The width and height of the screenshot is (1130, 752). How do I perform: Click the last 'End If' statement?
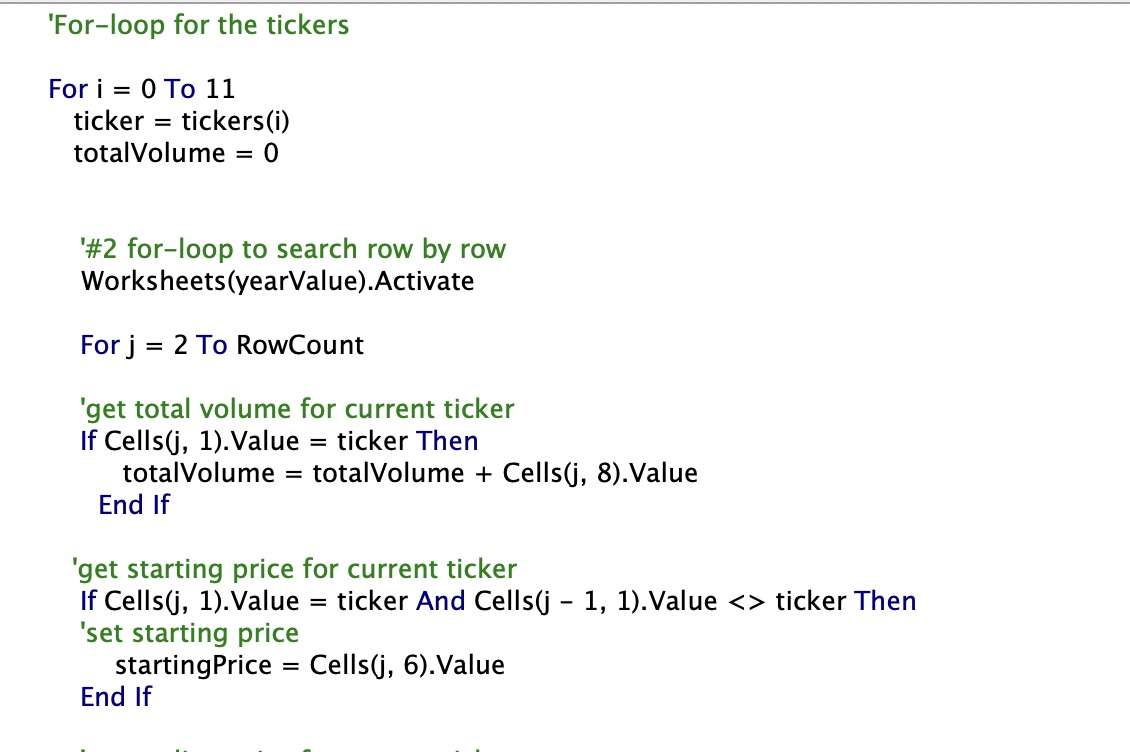tap(116, 697)
